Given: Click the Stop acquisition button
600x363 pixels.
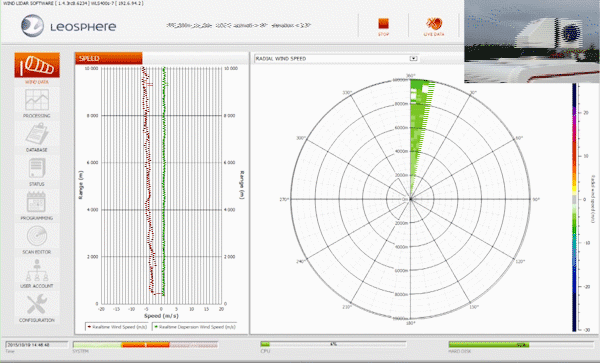Looking at the screenshot, I should pos(383,26).
